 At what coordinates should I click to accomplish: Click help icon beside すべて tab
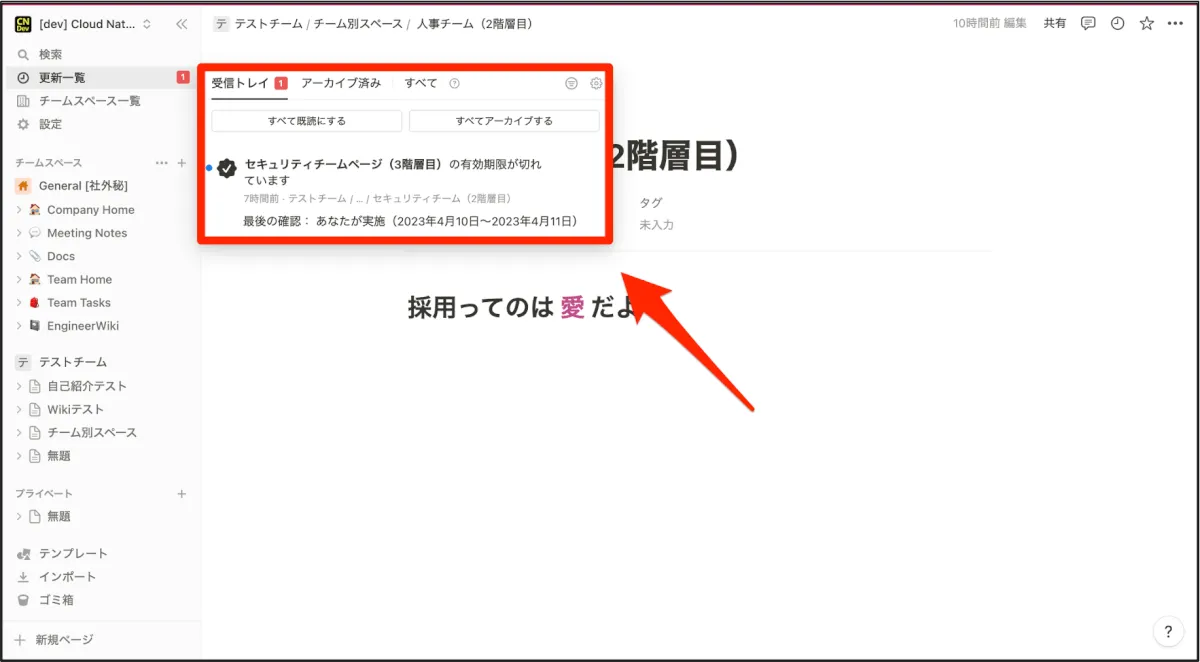(454, 84)
